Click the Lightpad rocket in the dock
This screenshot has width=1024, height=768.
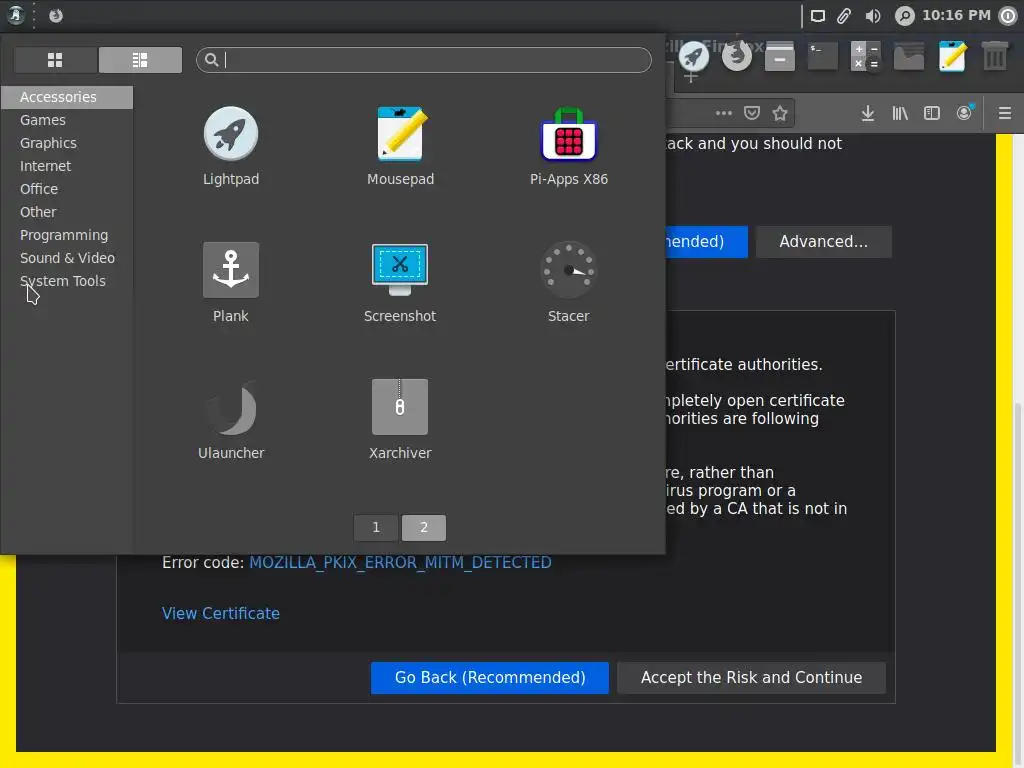(694, 56)
